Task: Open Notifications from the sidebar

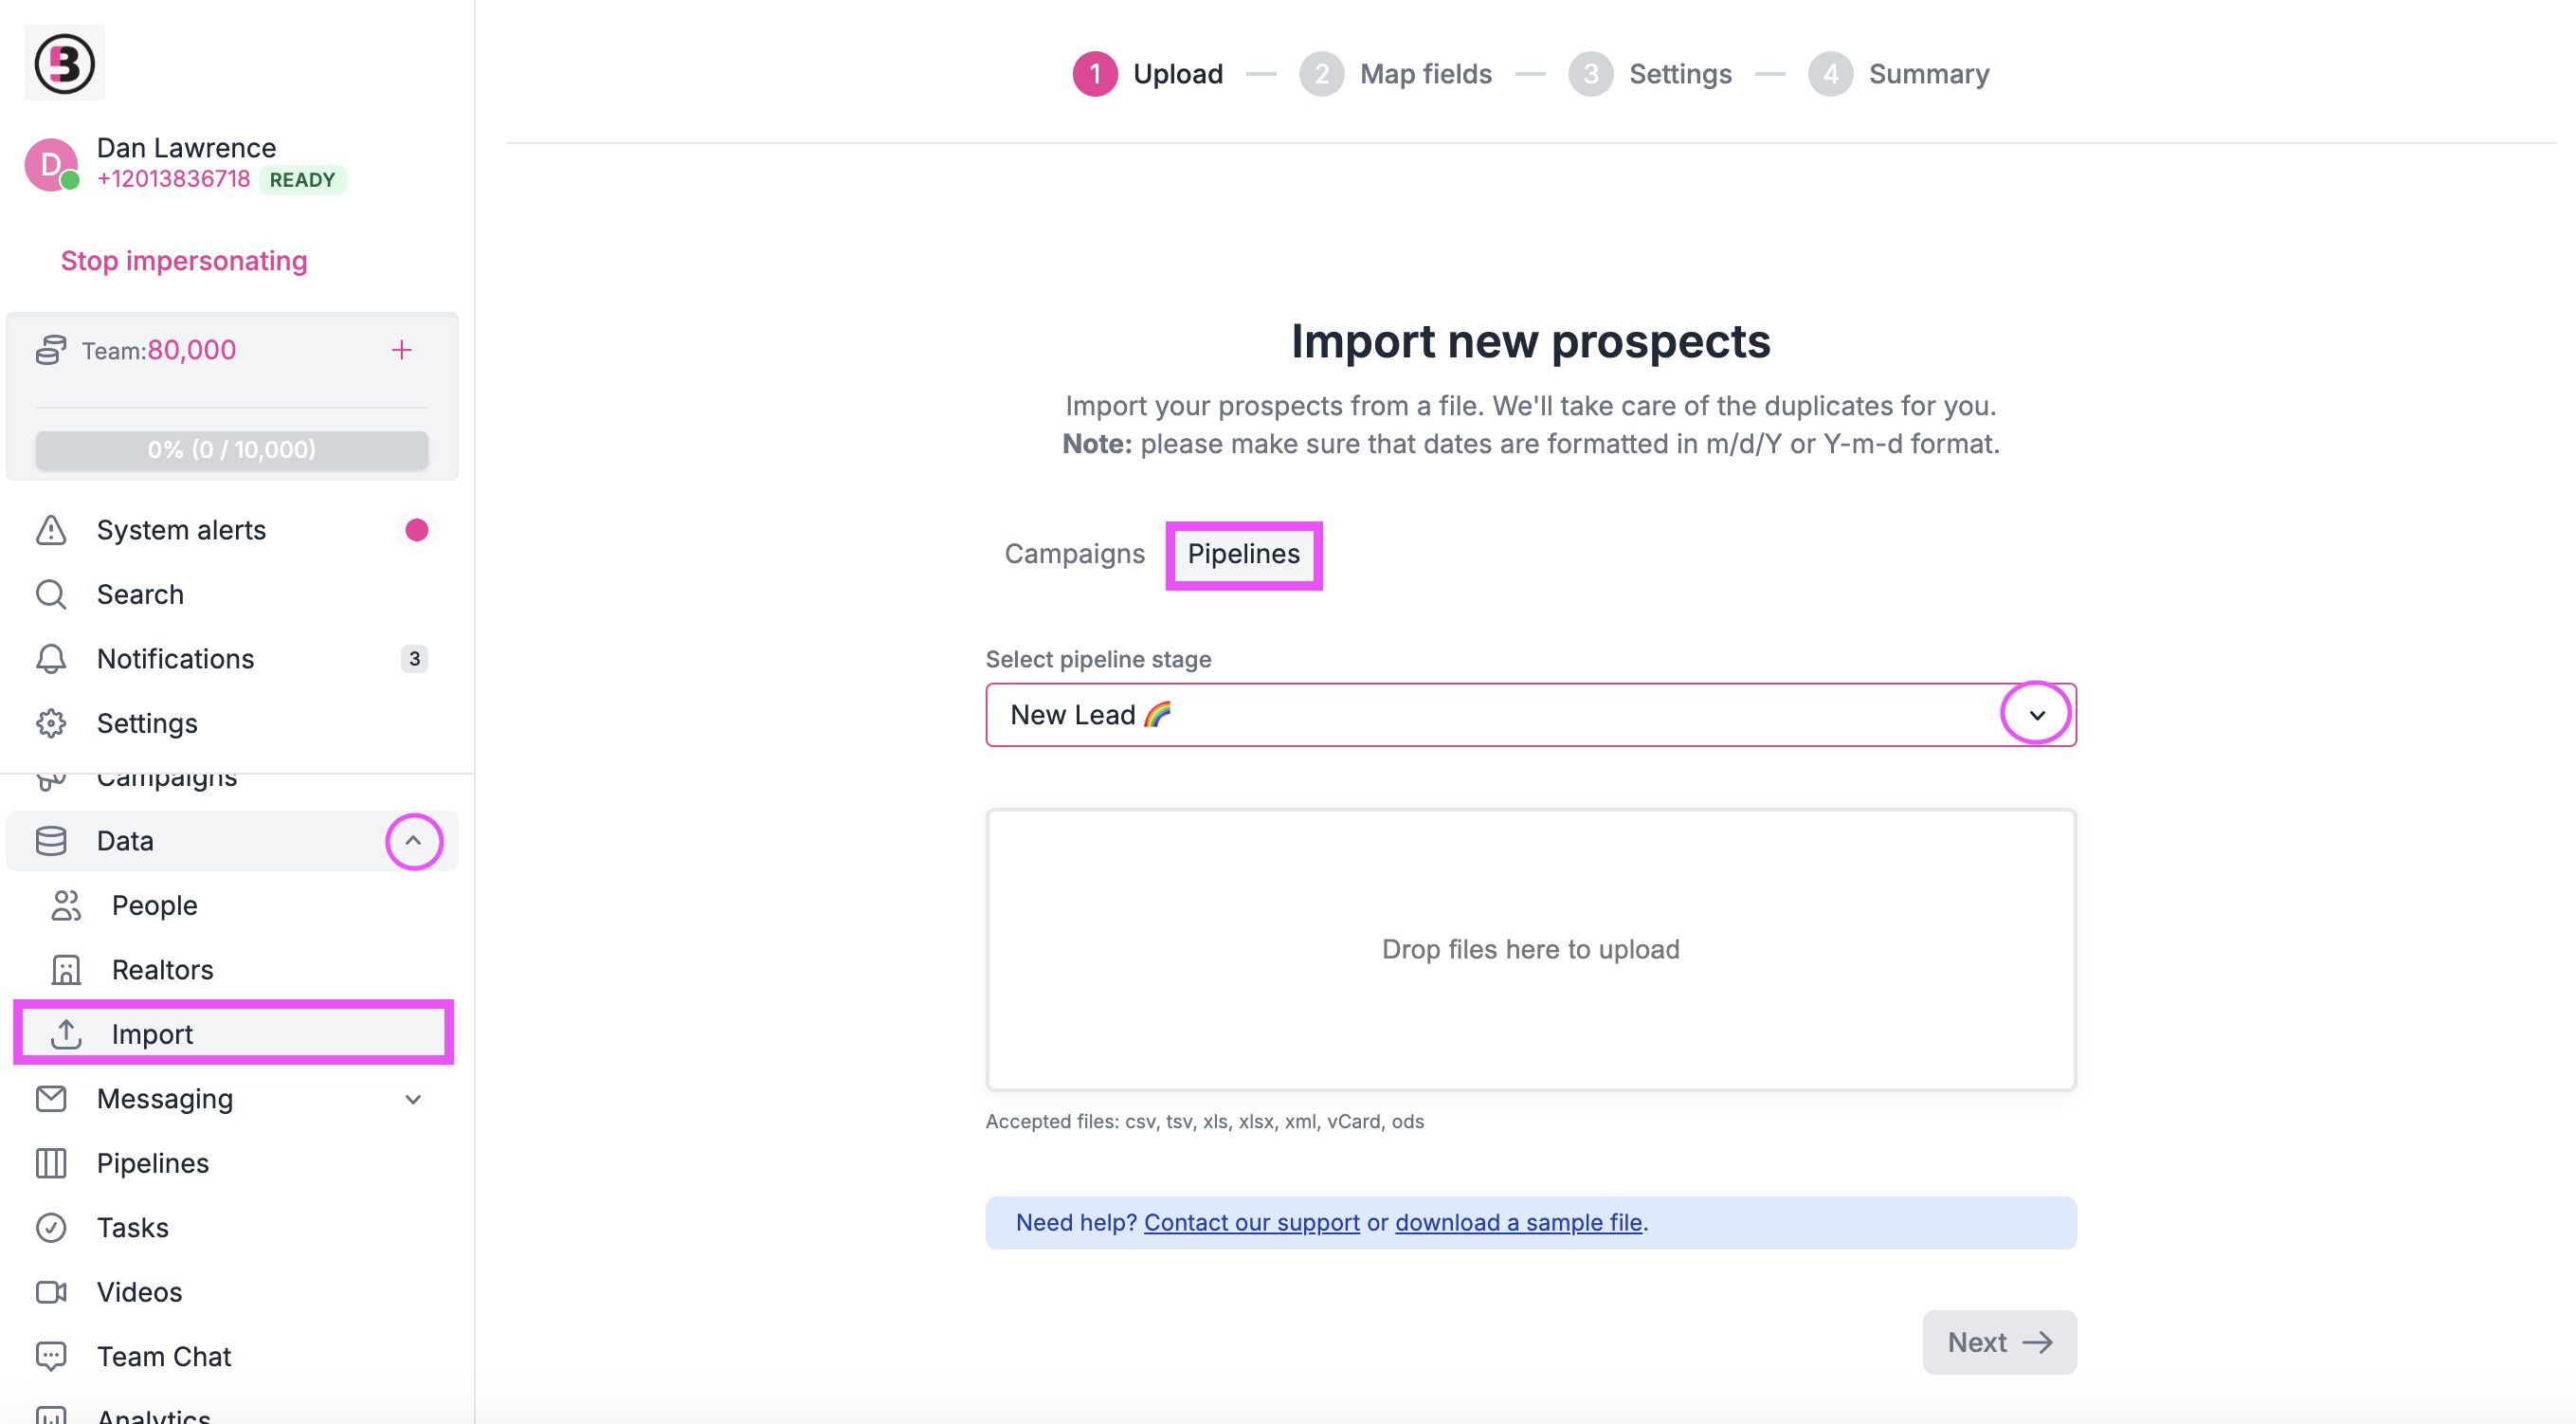Action: pos(175,658)
